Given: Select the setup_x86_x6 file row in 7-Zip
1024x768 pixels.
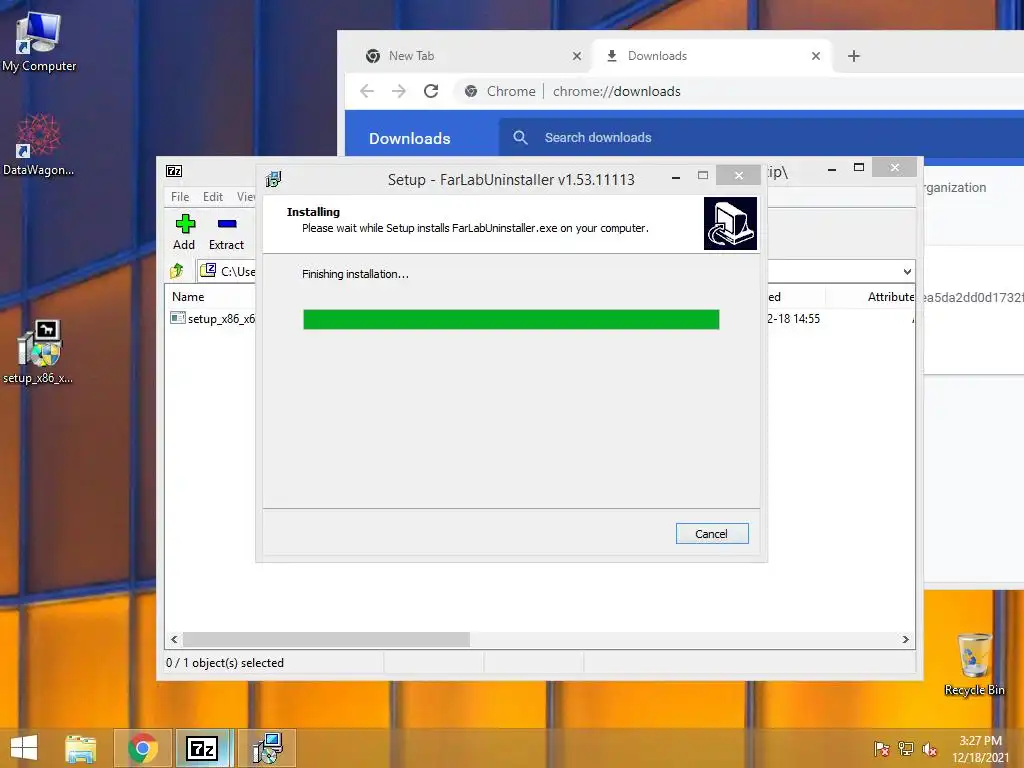Looking at the screenshot, I should coord(212,319).
